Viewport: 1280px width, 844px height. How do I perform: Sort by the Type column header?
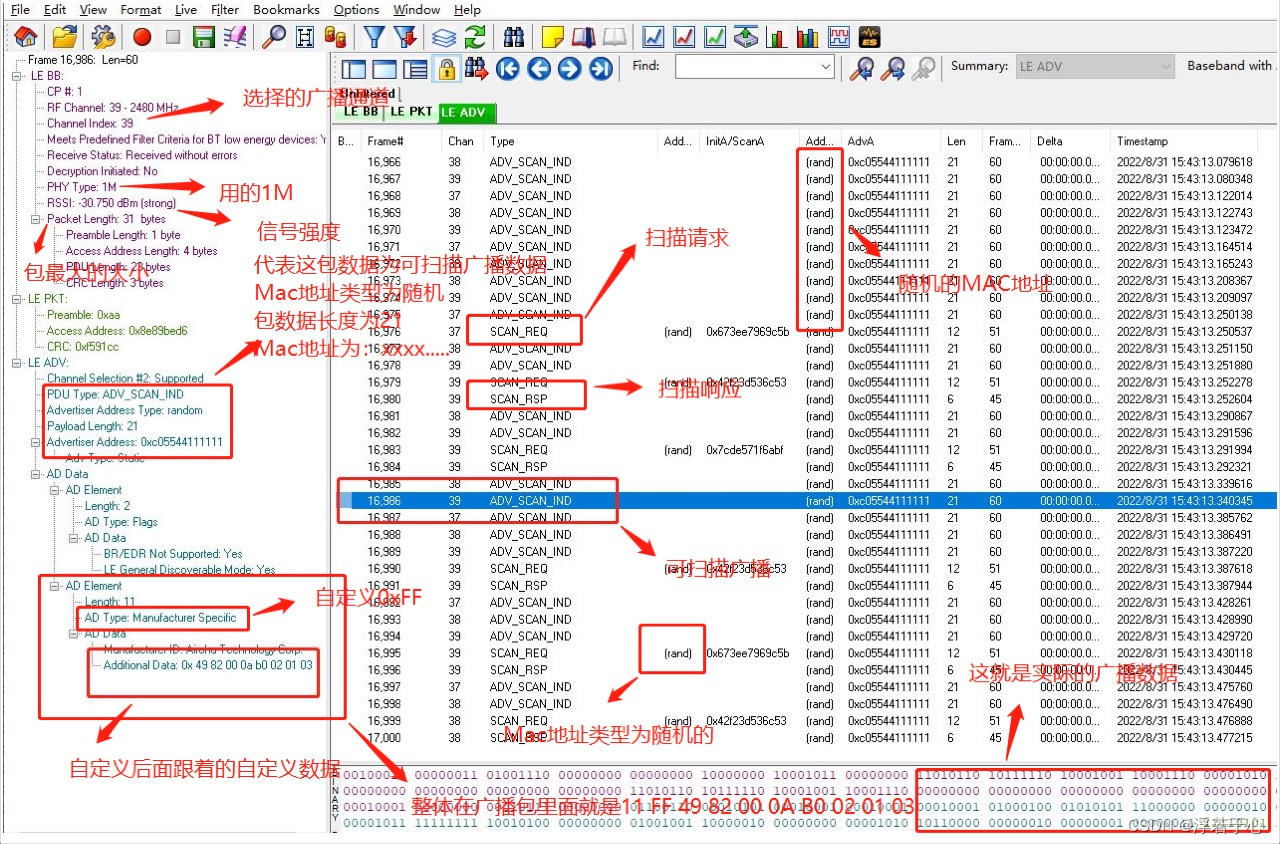pyautogui.click(x=571, y=141)
